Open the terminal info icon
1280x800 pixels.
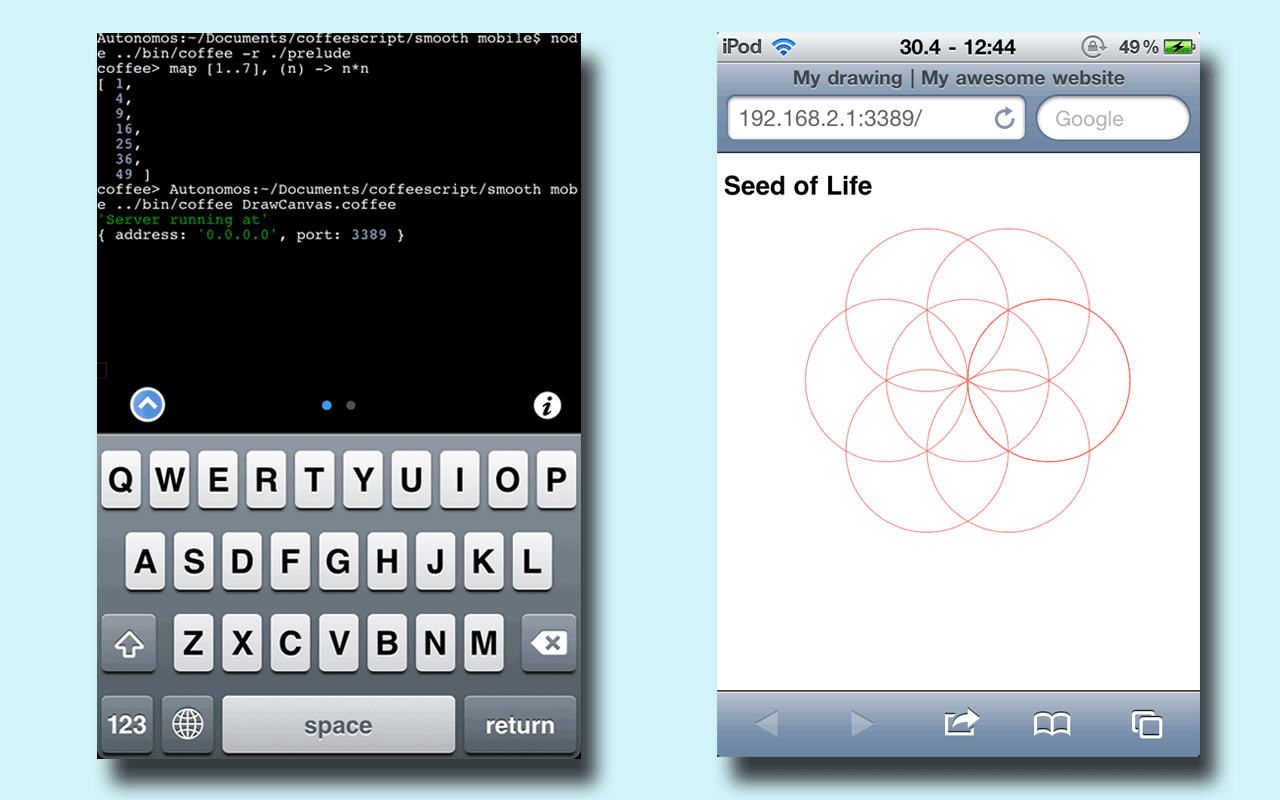pyautogui.click(x=547, y=405)
